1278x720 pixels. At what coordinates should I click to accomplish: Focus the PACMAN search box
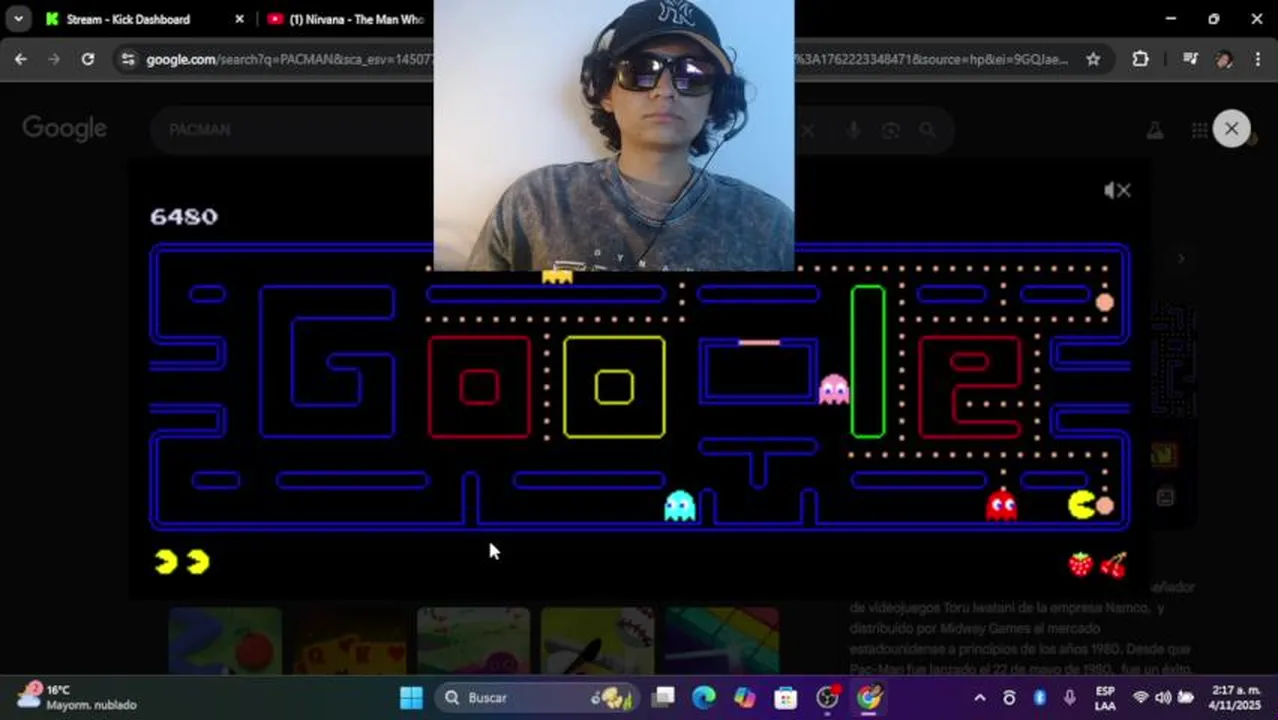tap(300, 130)
